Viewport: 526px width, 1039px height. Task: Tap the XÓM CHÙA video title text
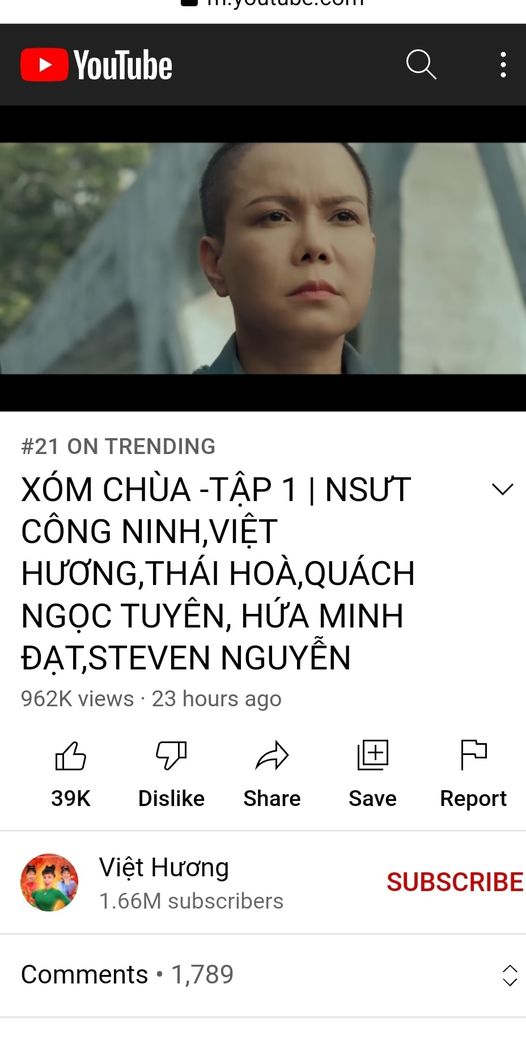click(217, 574)
